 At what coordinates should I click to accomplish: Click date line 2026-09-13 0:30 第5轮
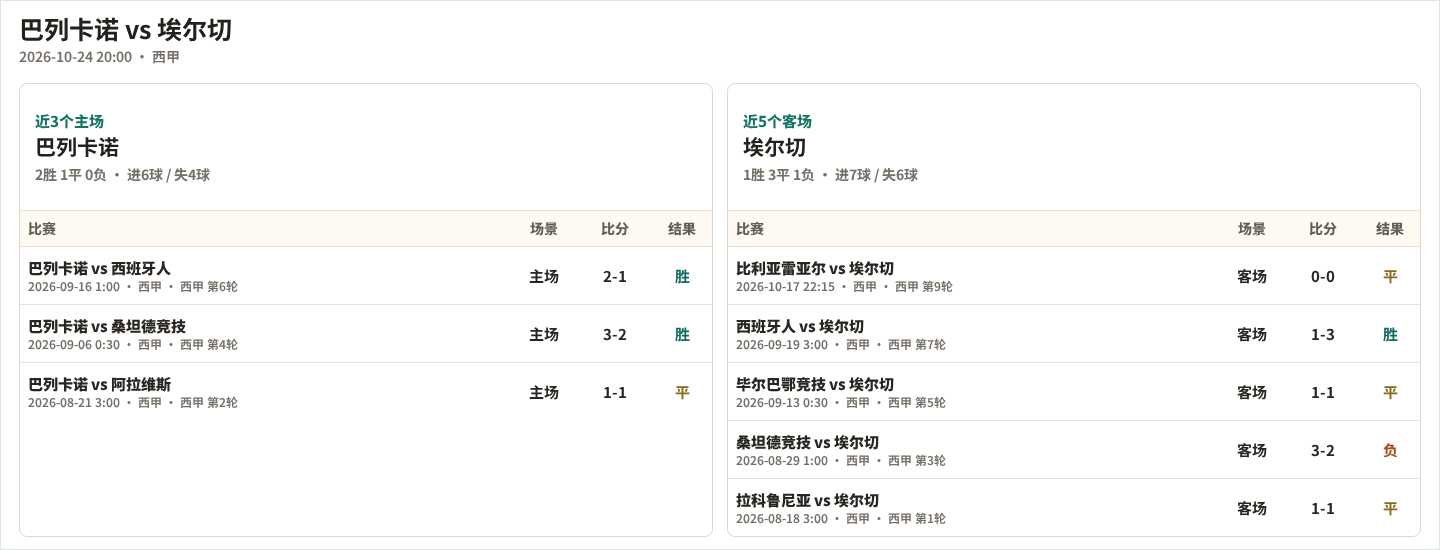pyautogui.click(x=841, y=403)
